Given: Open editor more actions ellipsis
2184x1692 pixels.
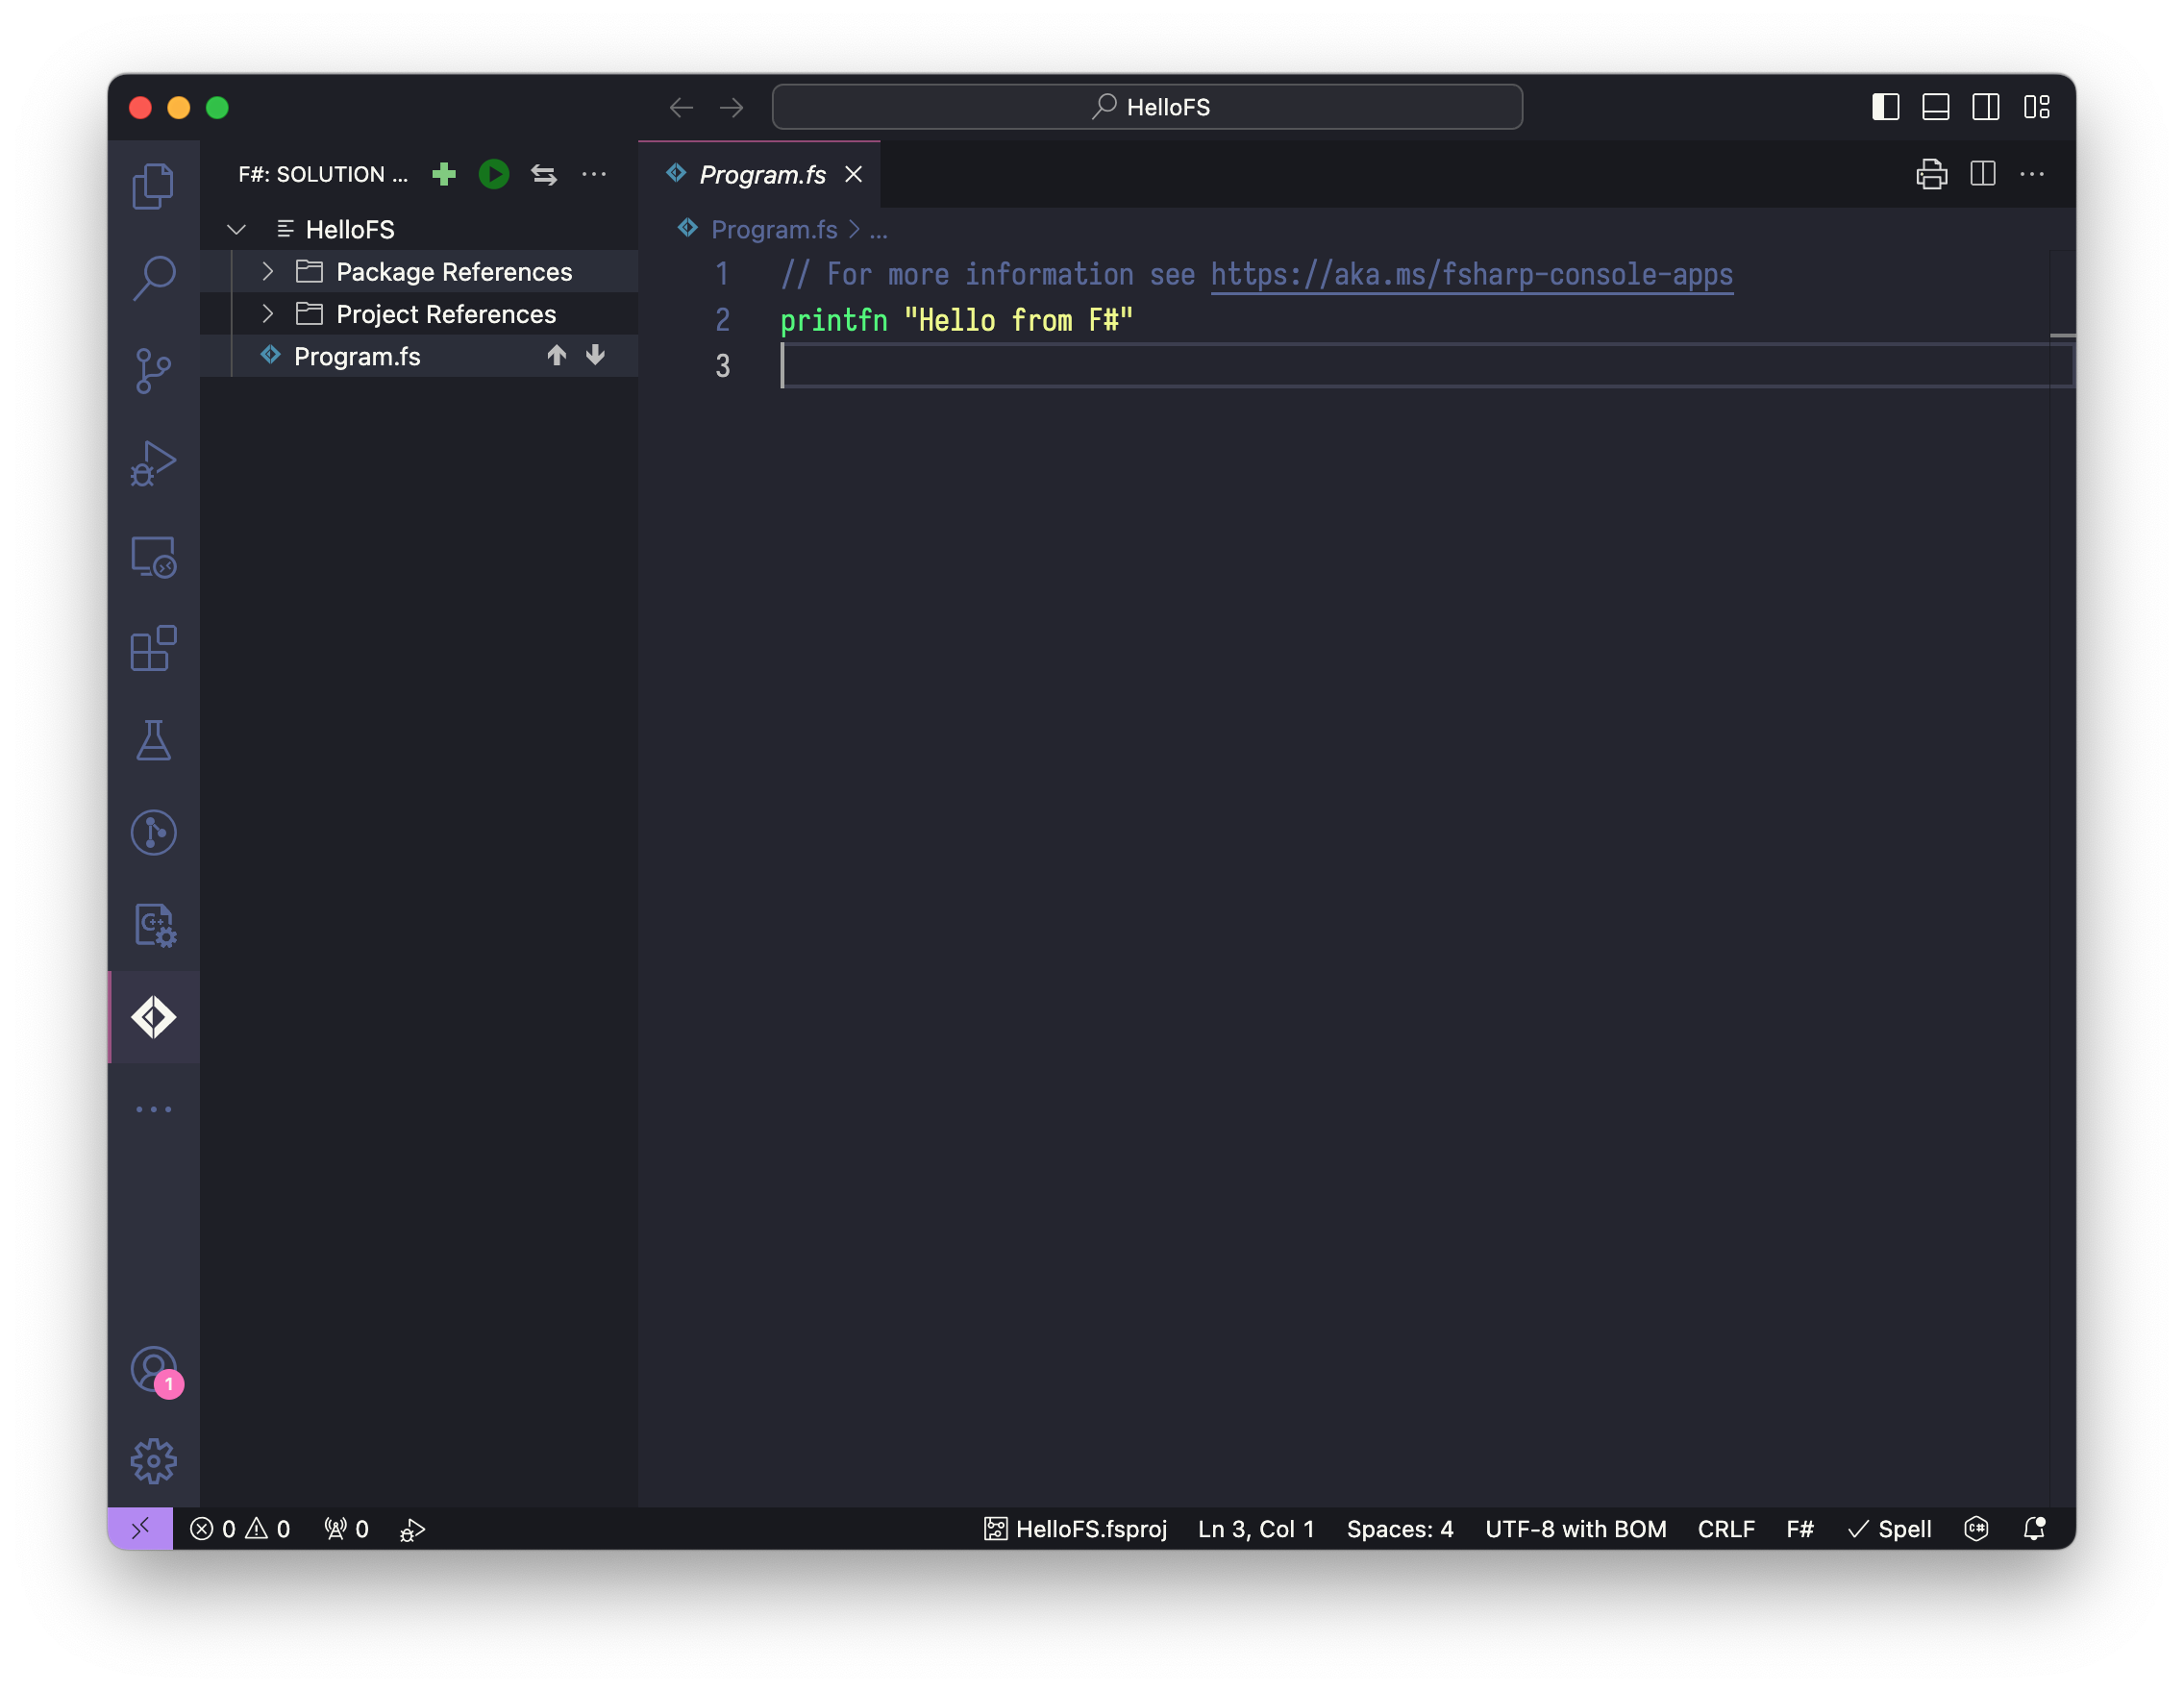Looking at the screenshot, I should coord(2032,174).
